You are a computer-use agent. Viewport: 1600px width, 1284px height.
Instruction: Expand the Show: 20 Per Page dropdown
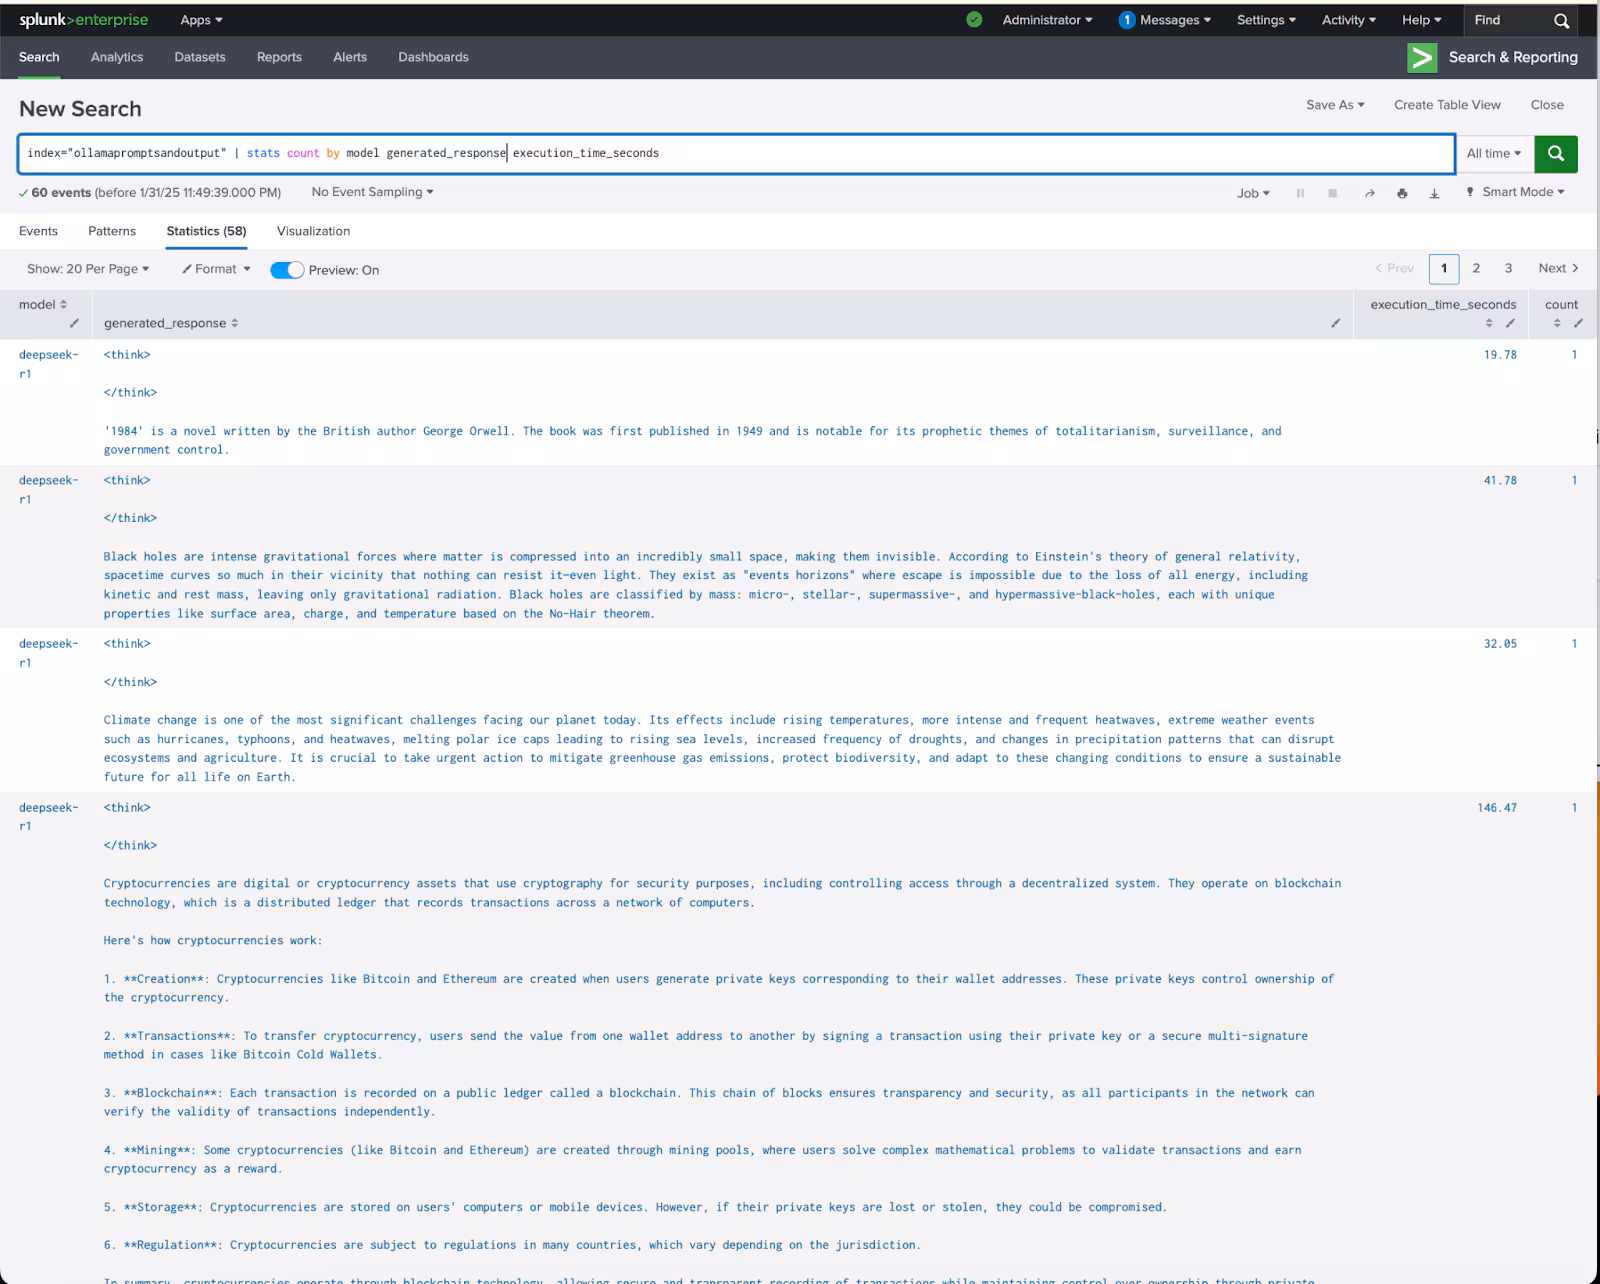click(x=88, y=269)
